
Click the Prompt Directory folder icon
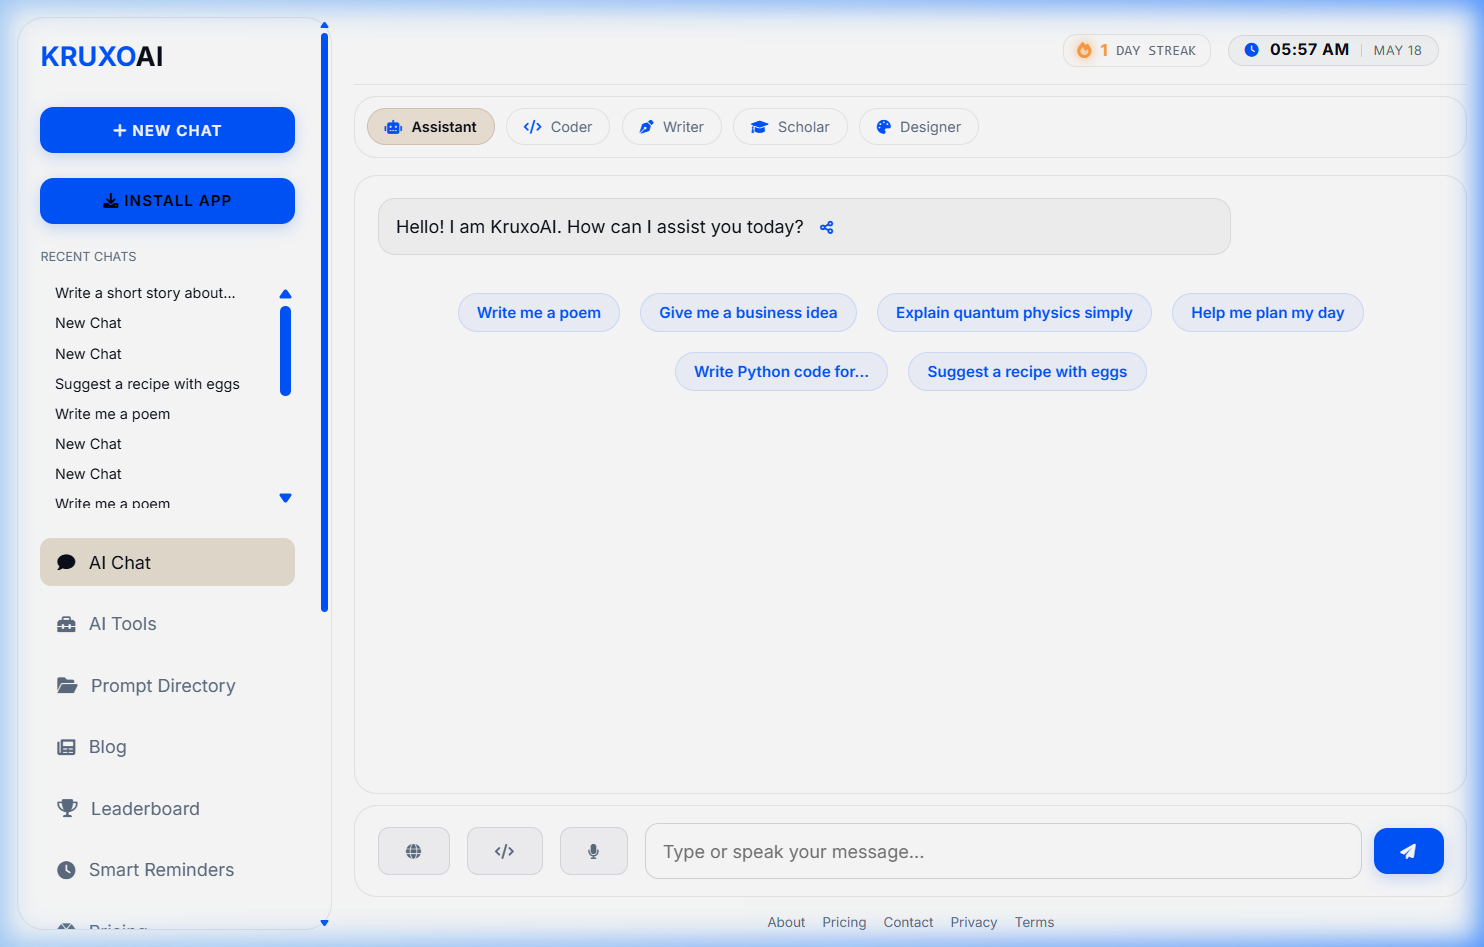tap(67, 686)
